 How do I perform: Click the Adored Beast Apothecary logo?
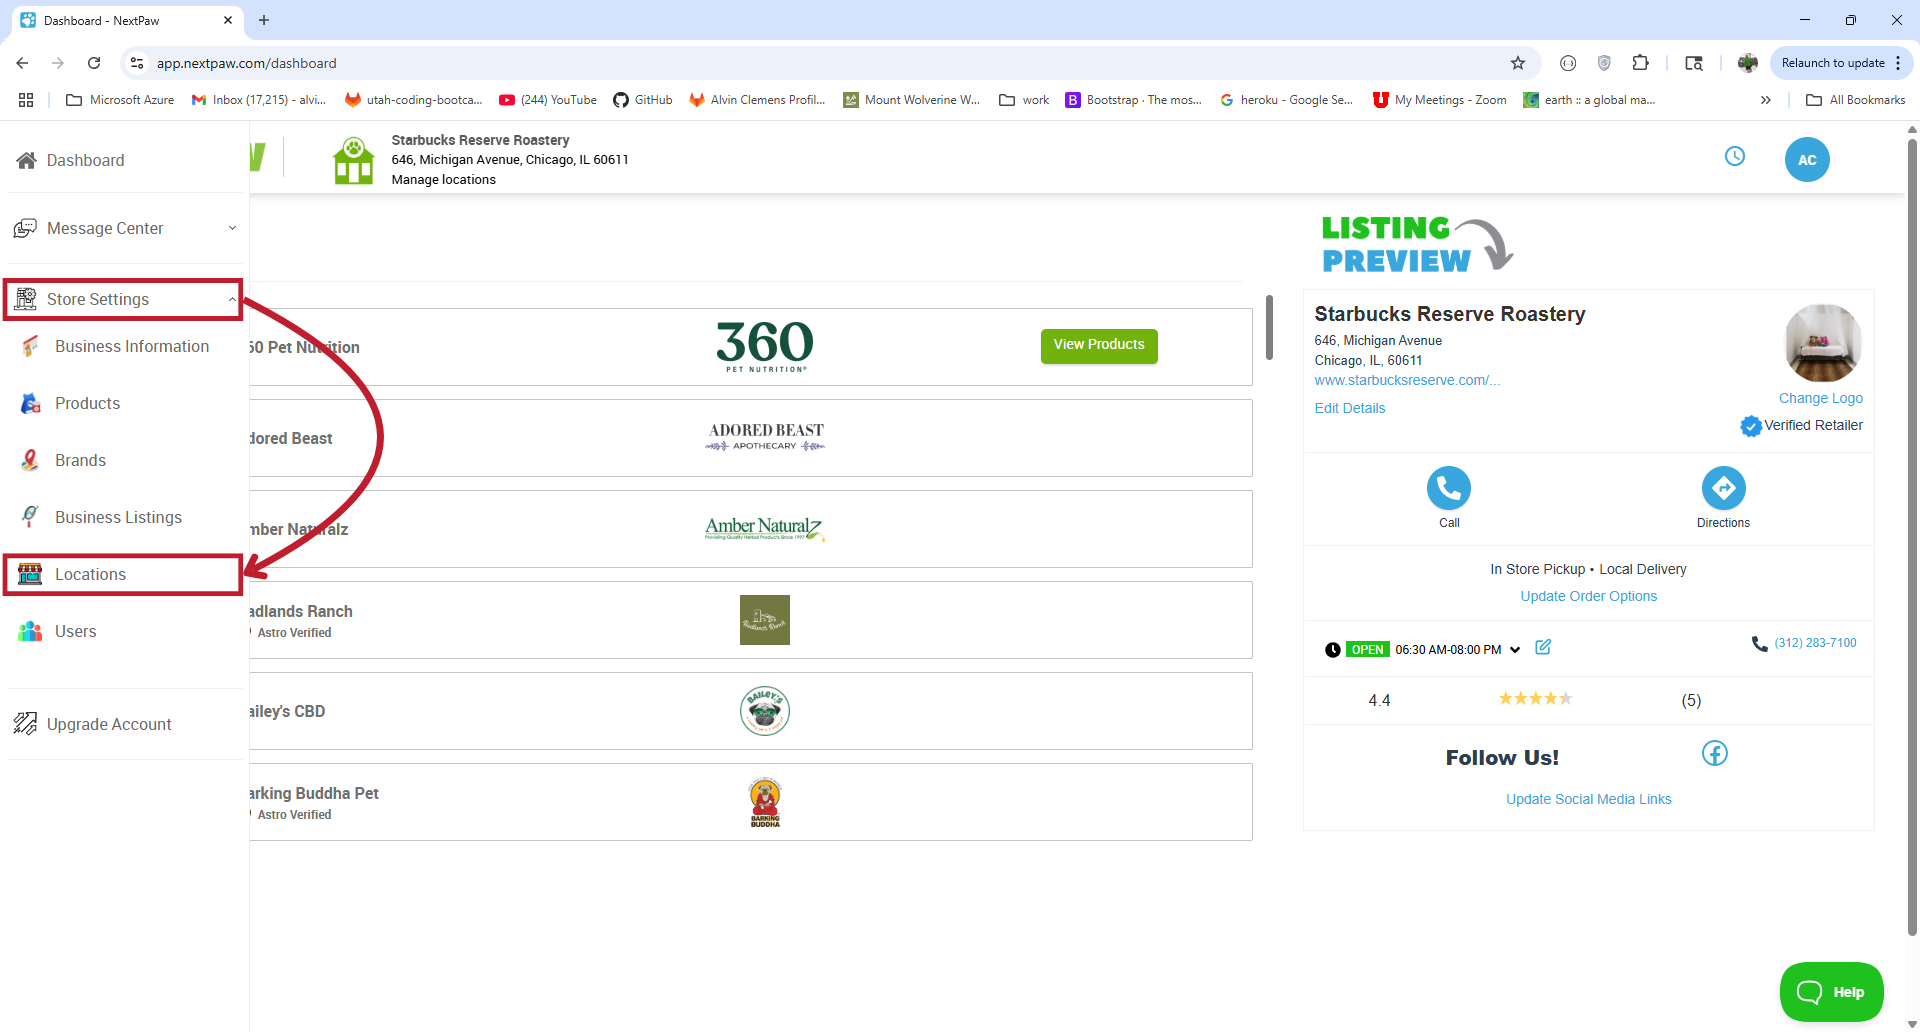coord(765,438)
